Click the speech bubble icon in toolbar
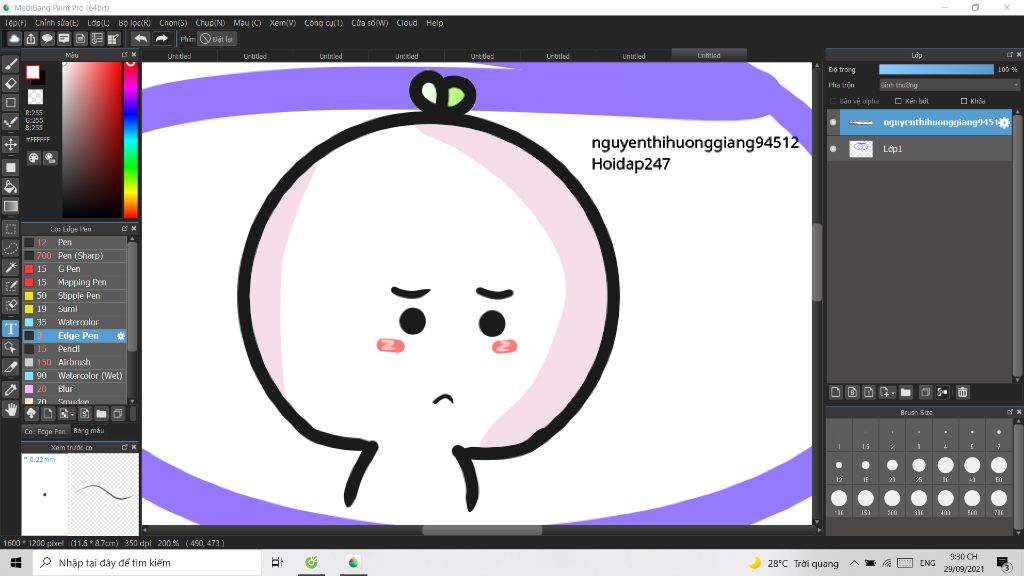Screen dimensions: 1024x576 47,39
